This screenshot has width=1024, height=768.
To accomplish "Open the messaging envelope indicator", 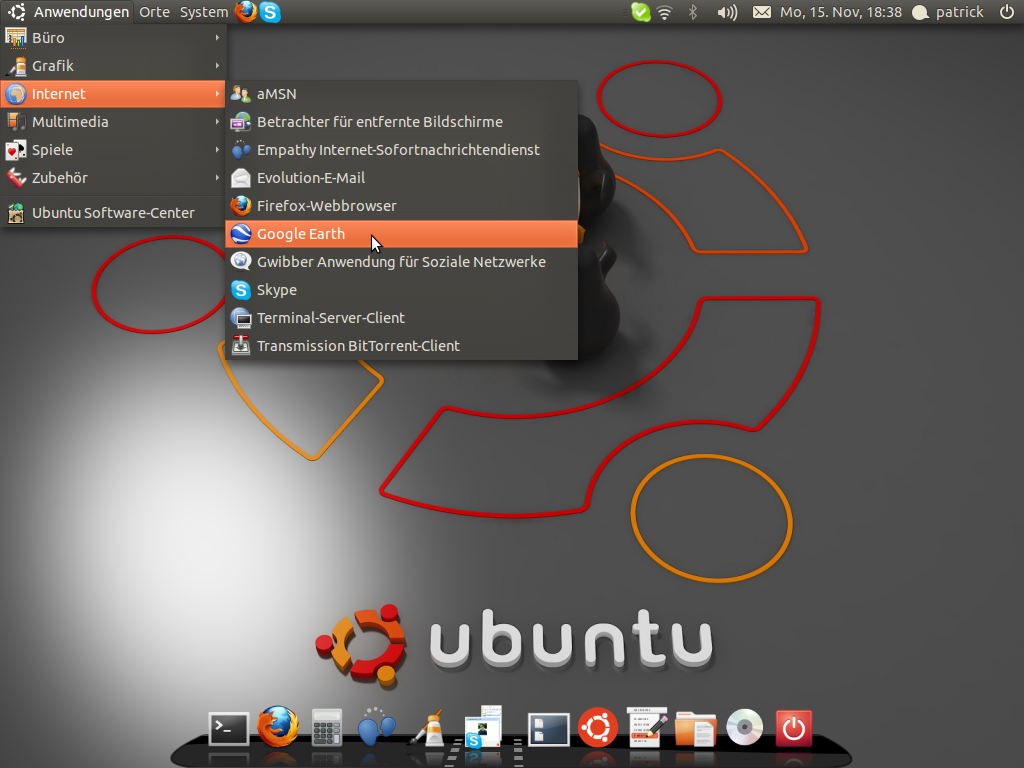I will [x=761, y=12].
